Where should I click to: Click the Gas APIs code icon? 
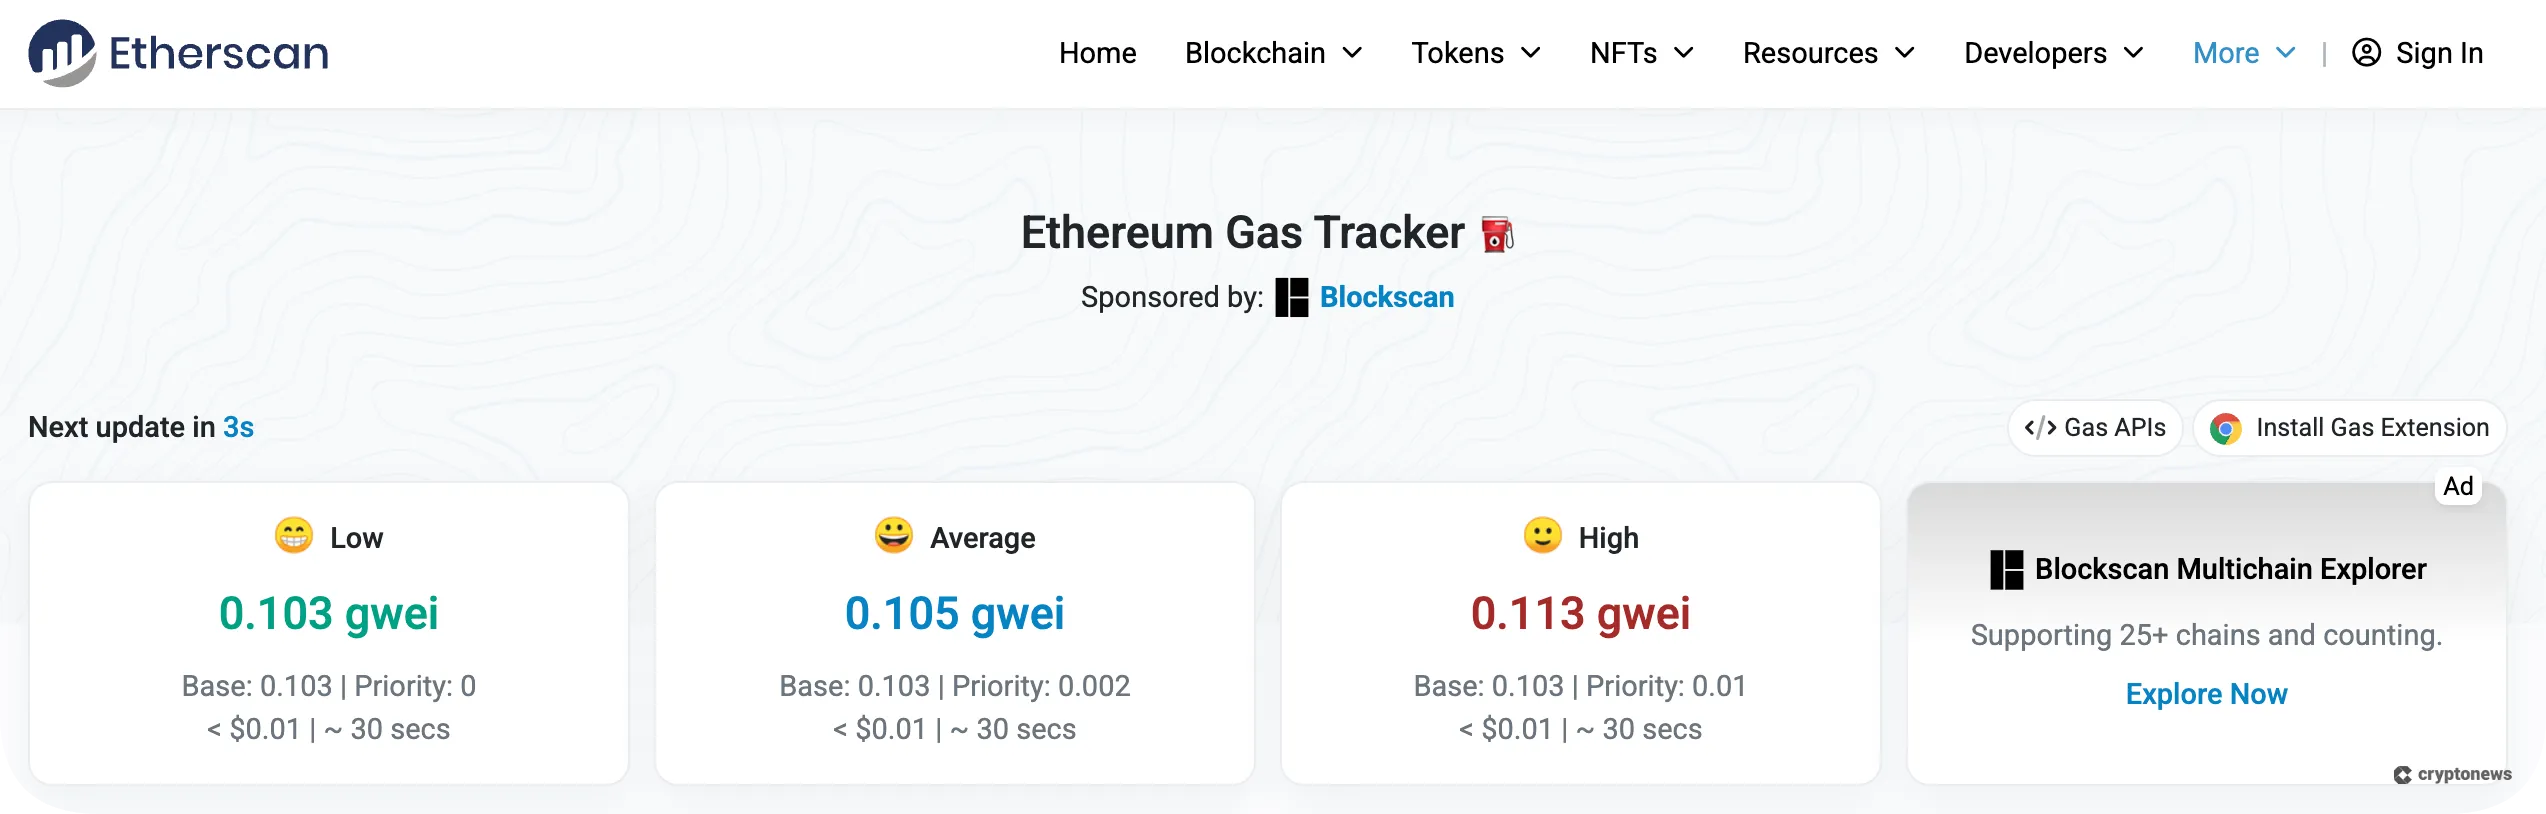coord(2040,427)
